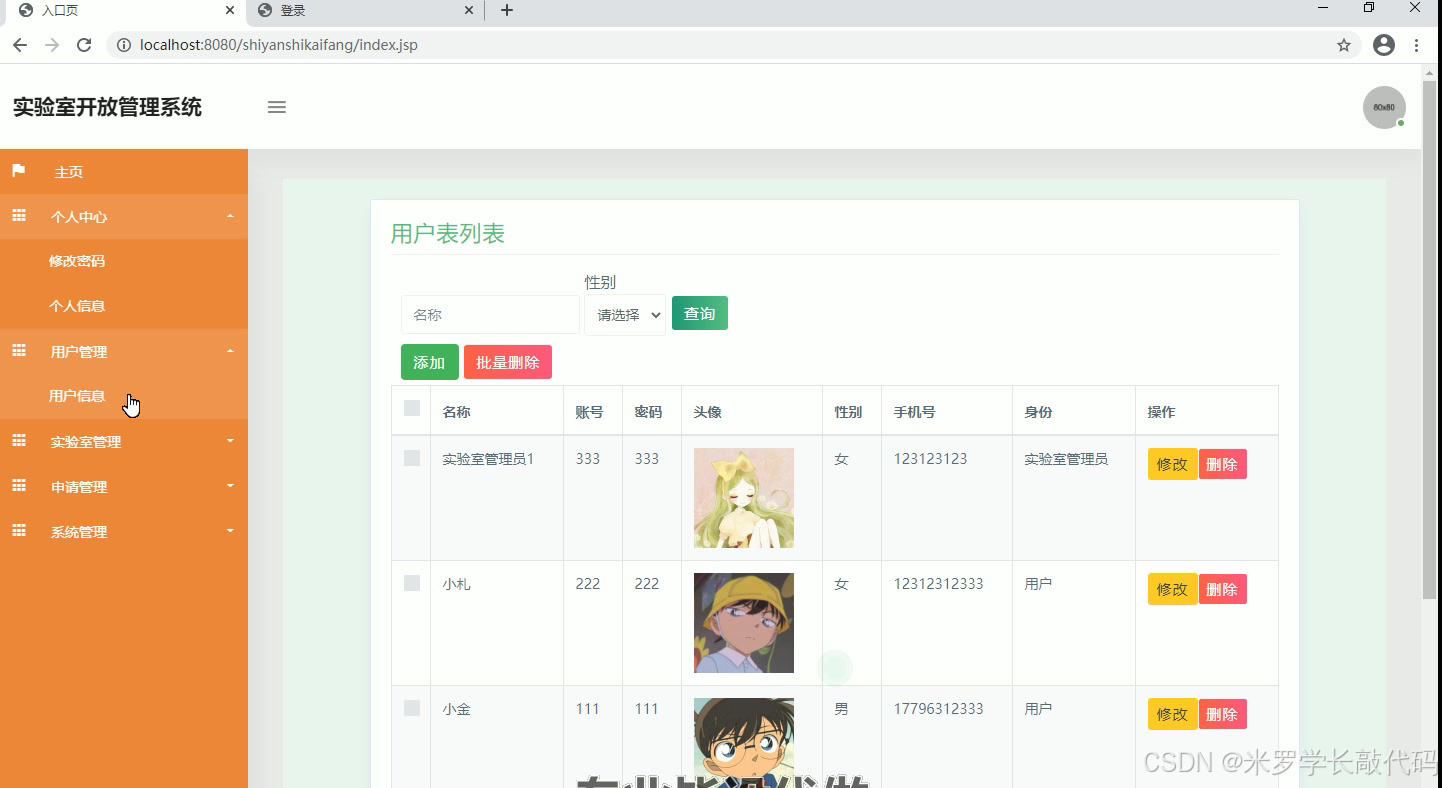
Task: Click the hamburger menu icon in the header
Action: [x=276, y=107]
